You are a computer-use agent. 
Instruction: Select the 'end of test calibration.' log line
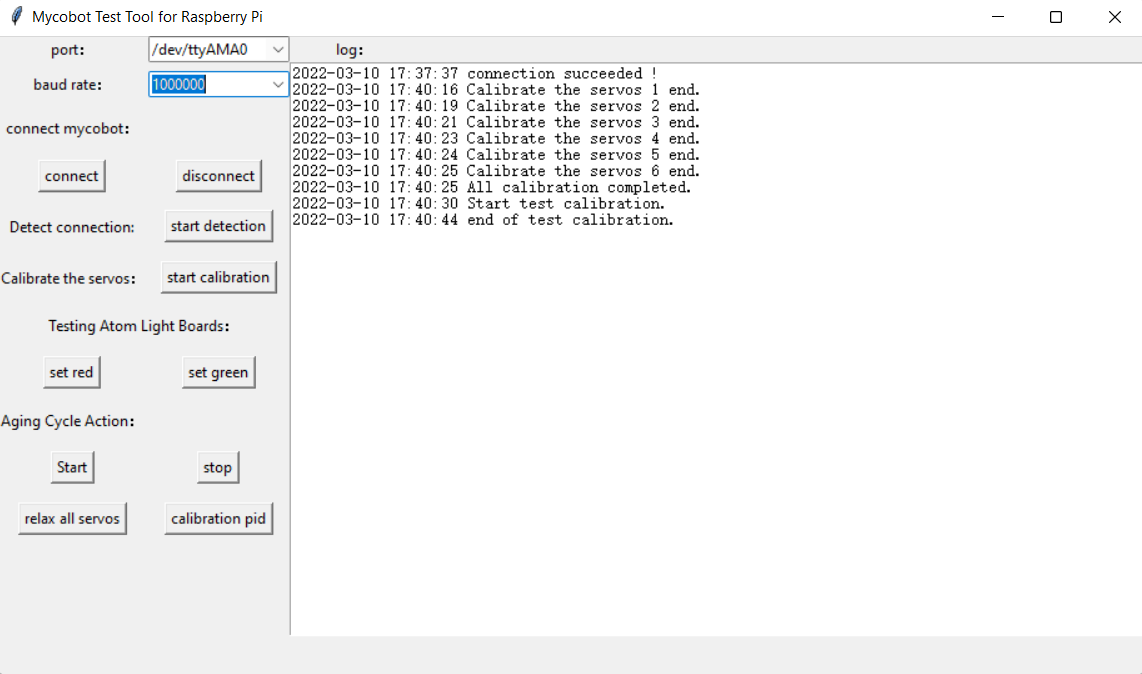click(x=483, y=220)
